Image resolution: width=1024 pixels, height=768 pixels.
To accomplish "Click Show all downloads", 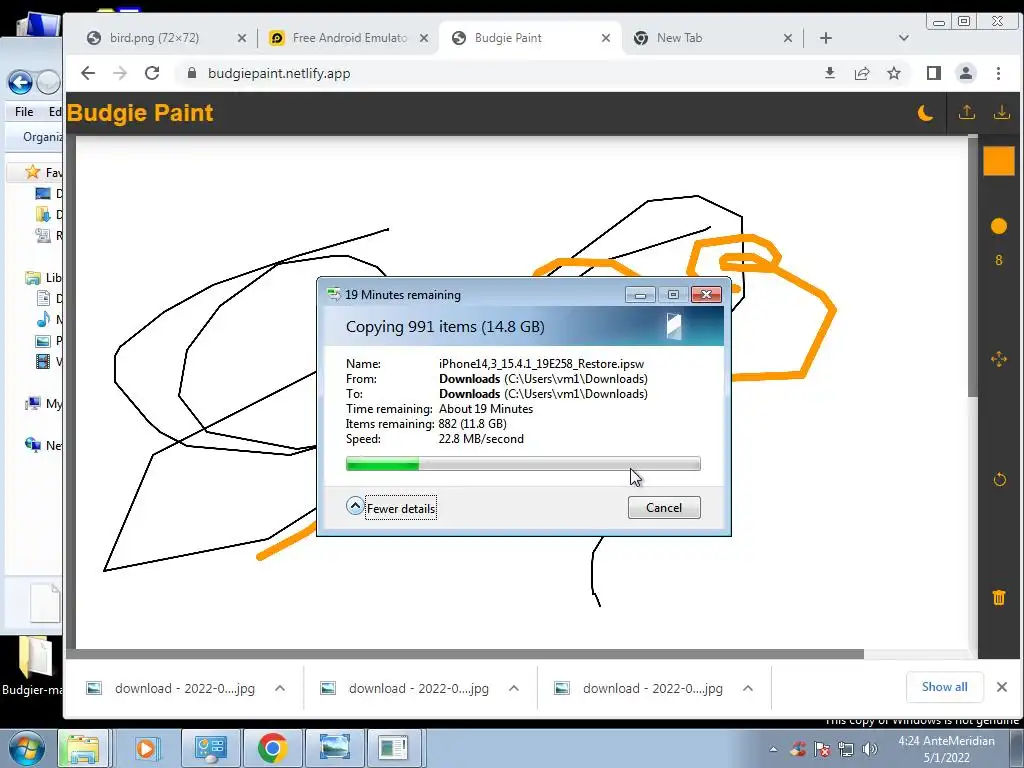I will pyautogui.click(x=944, y=687).
